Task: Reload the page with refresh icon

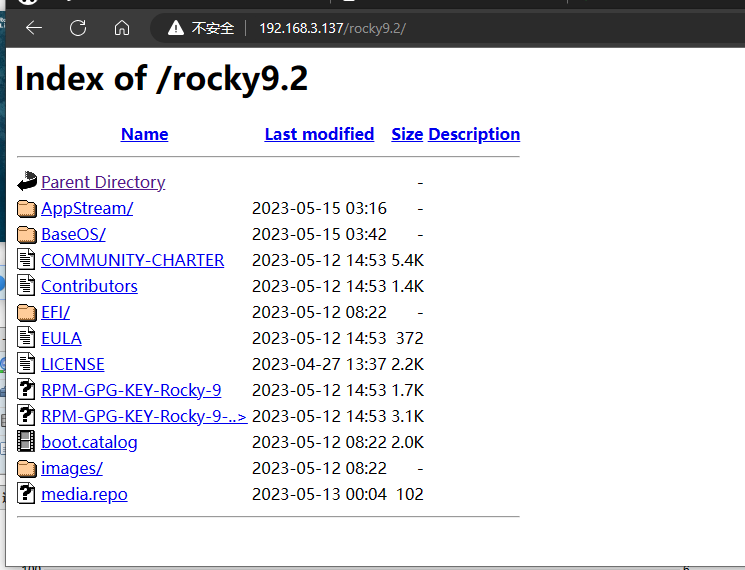Action: click(78, 28)
